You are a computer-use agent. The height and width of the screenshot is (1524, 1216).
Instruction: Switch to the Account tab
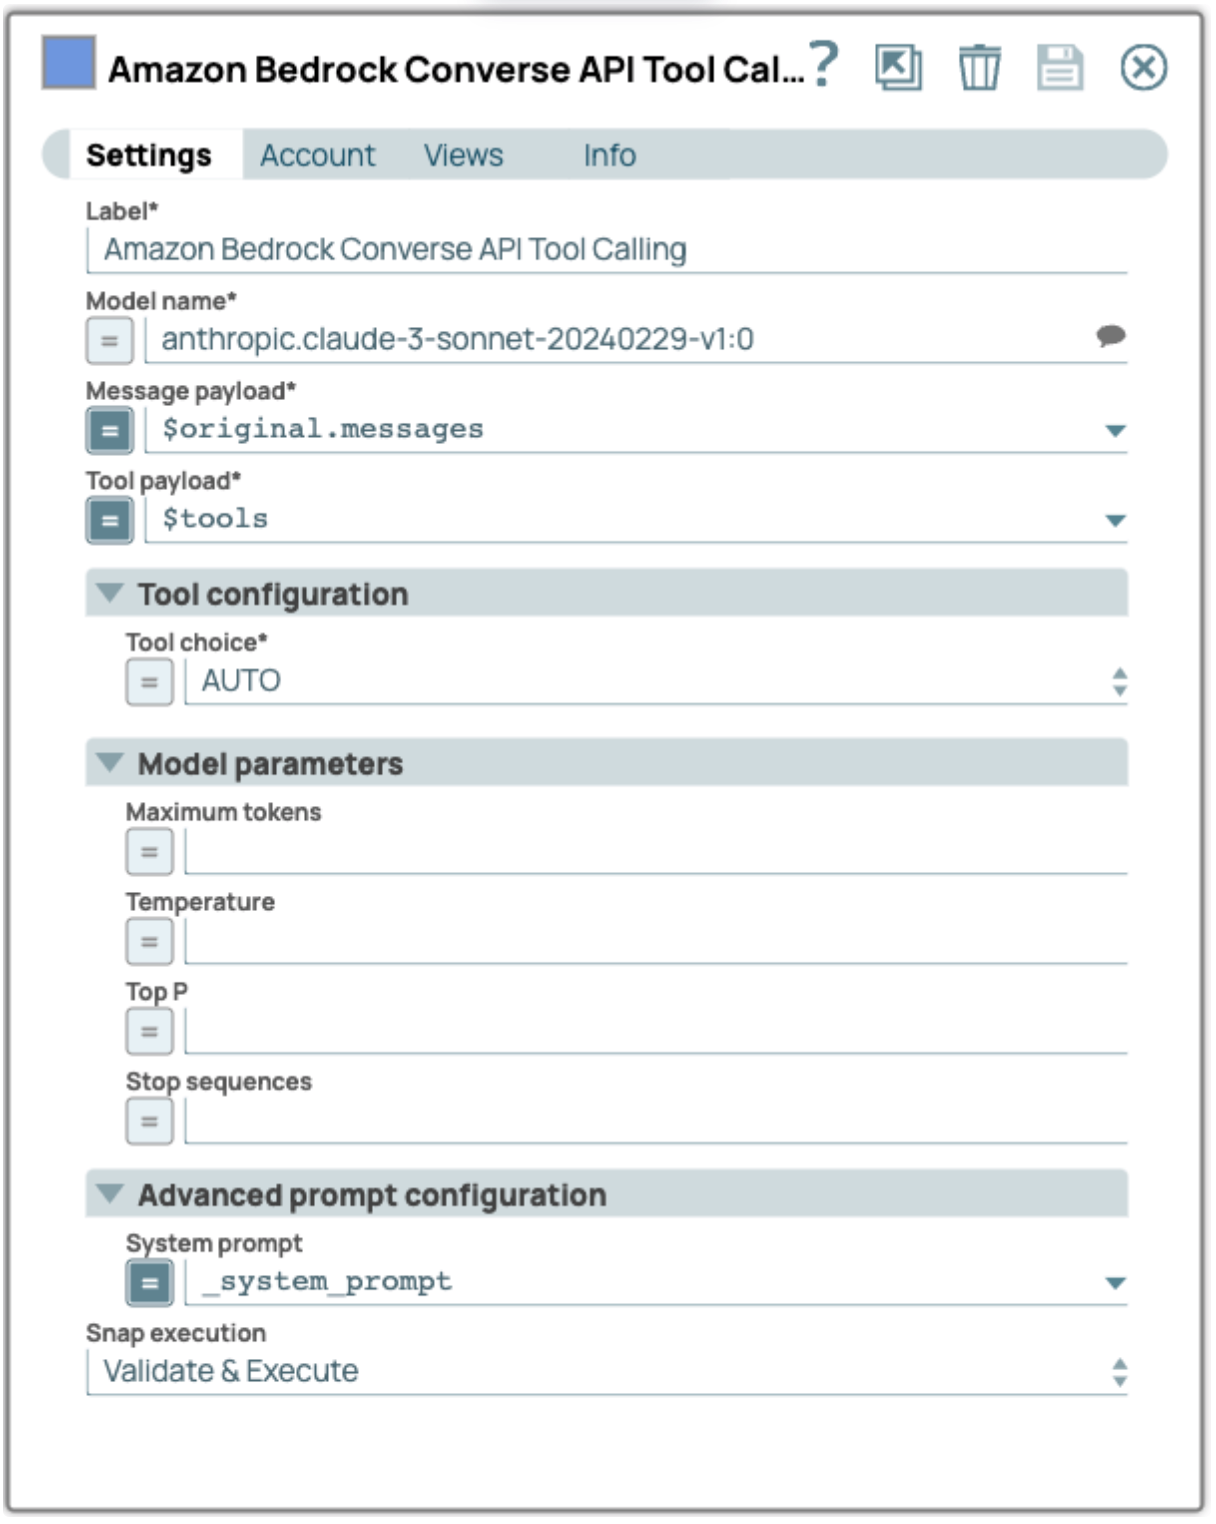coord(318,155)
